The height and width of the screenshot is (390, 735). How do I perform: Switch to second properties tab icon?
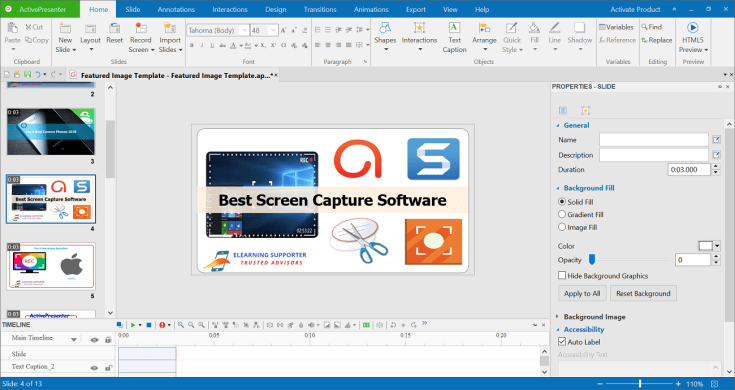[x=585, y=110]
